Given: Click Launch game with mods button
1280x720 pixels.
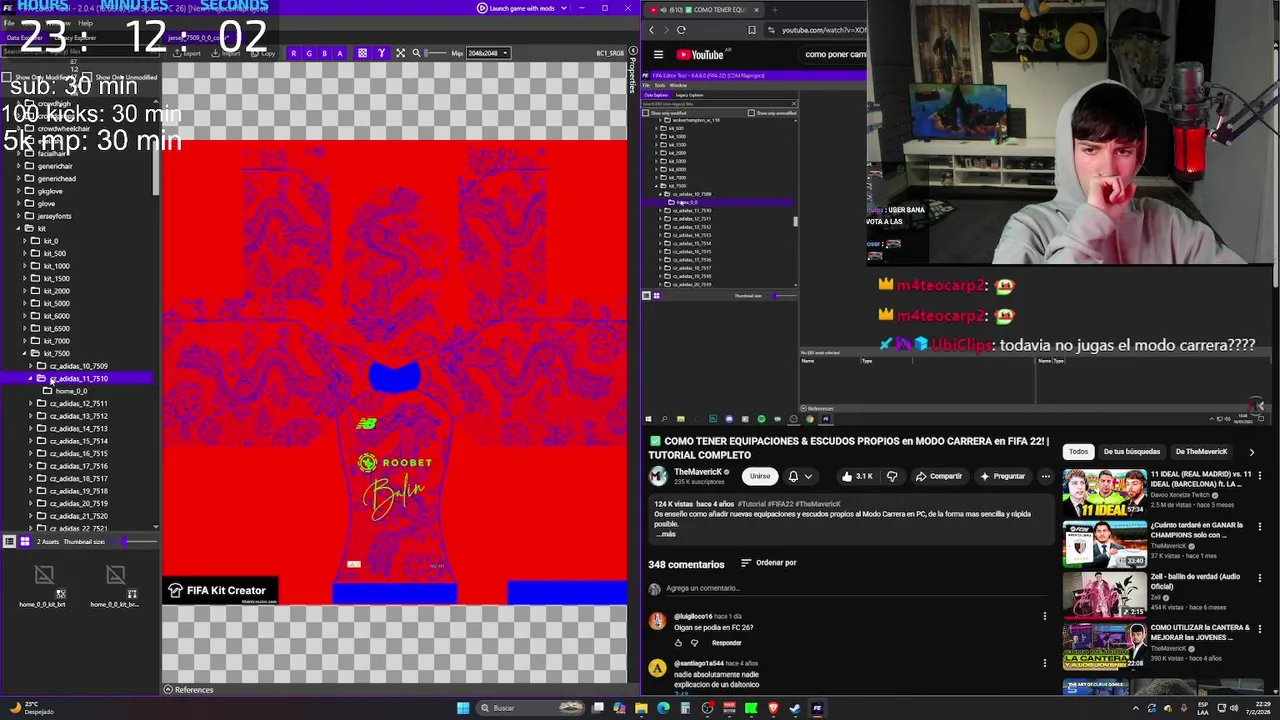Looking at the screenshot, I should (x=516, y=8).
